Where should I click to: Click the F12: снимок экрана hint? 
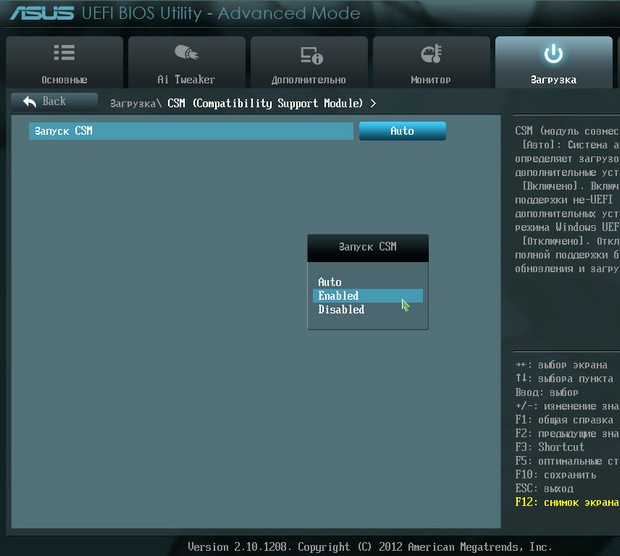(567, 502)
